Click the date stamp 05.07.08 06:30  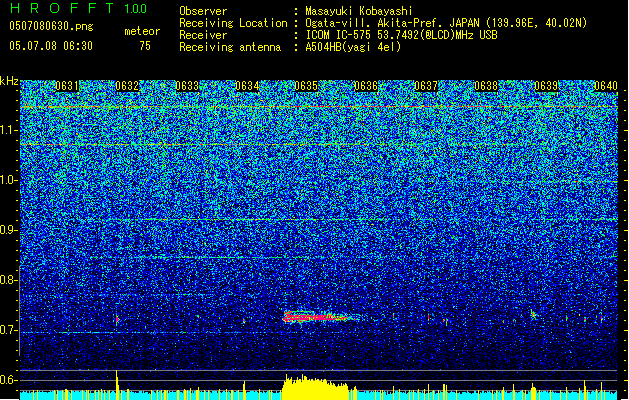point(51,46)
